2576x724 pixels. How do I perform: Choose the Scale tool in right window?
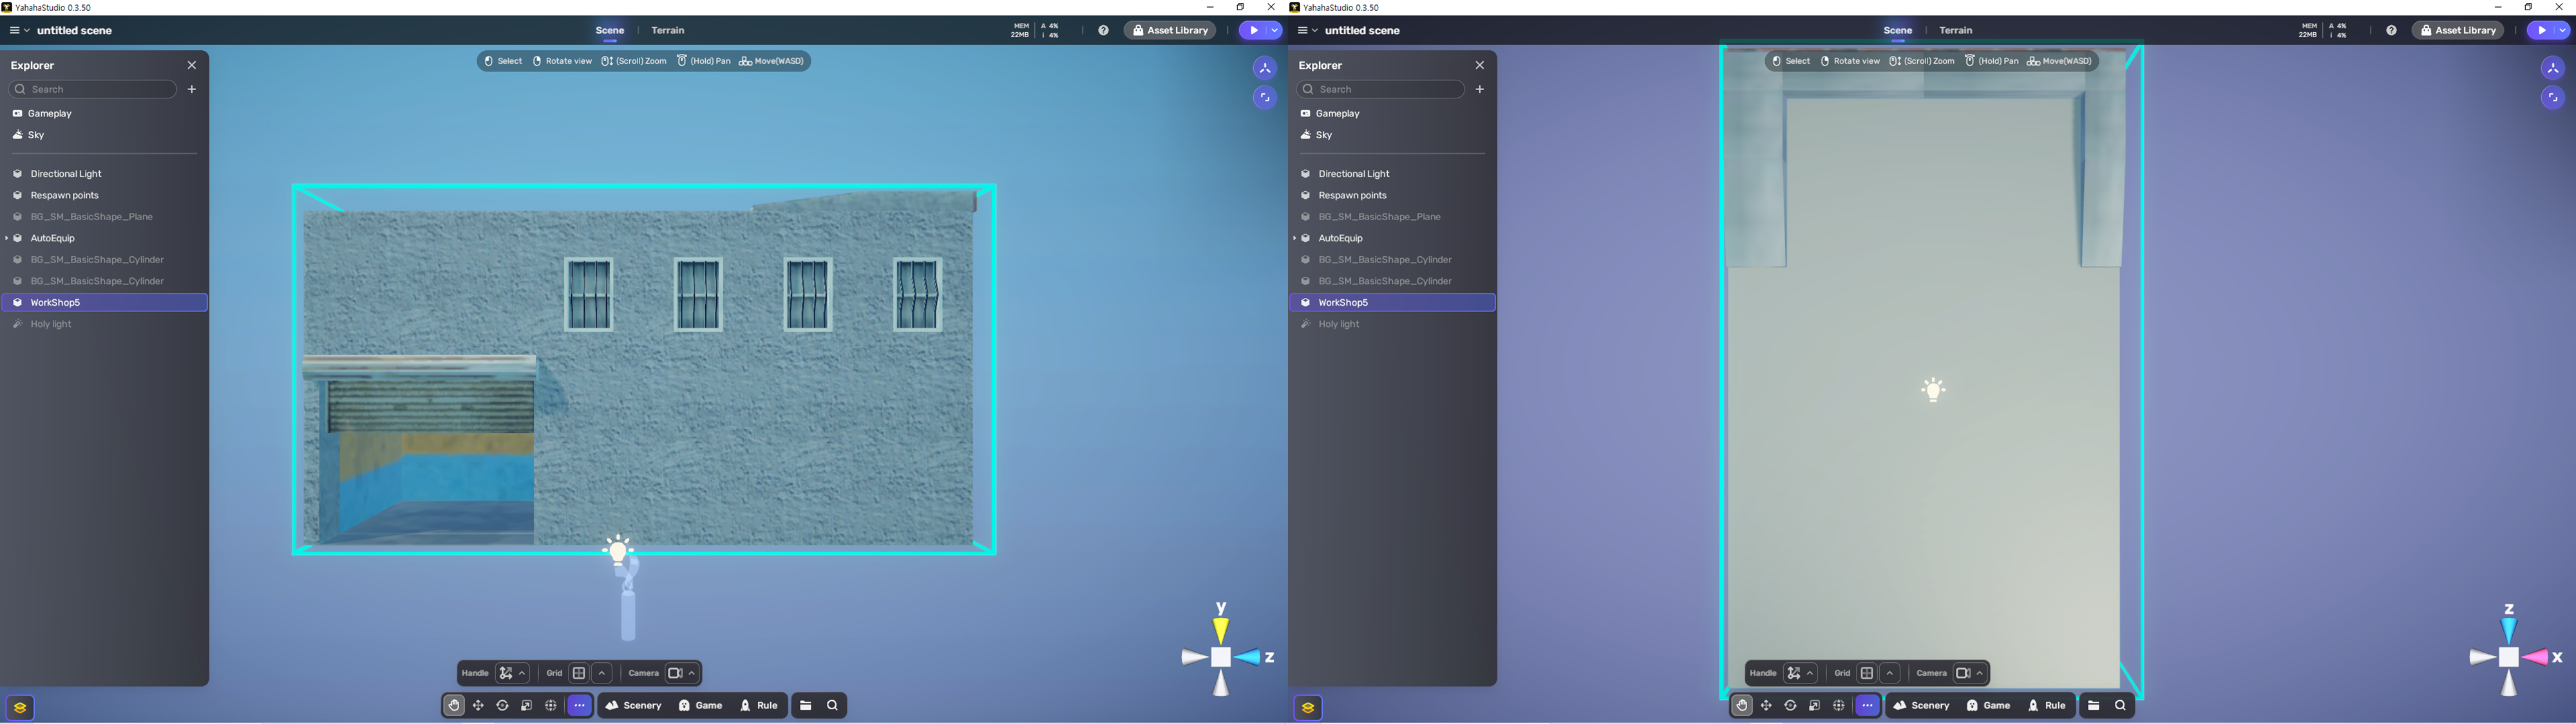[x=1814, y=706]
